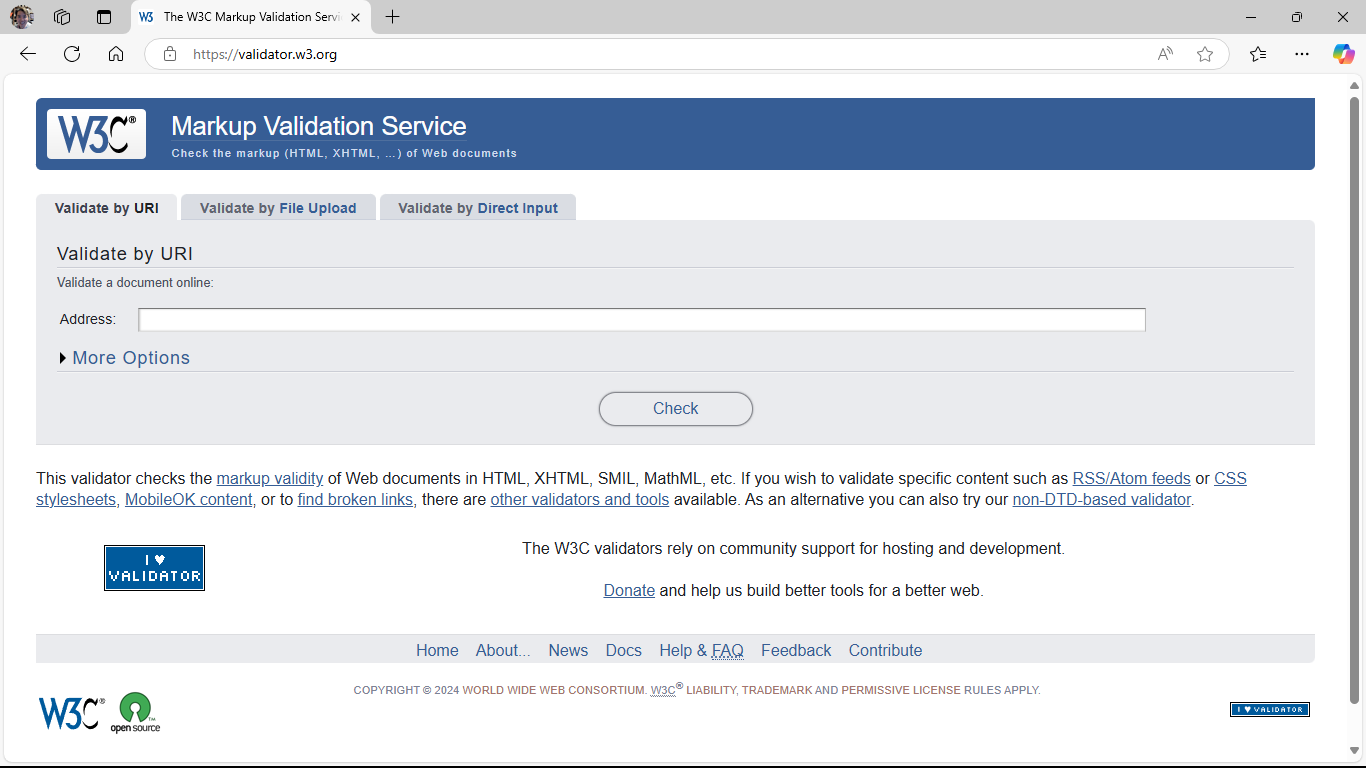Switch to the Validate by File Upload tab

click(278, 207)
